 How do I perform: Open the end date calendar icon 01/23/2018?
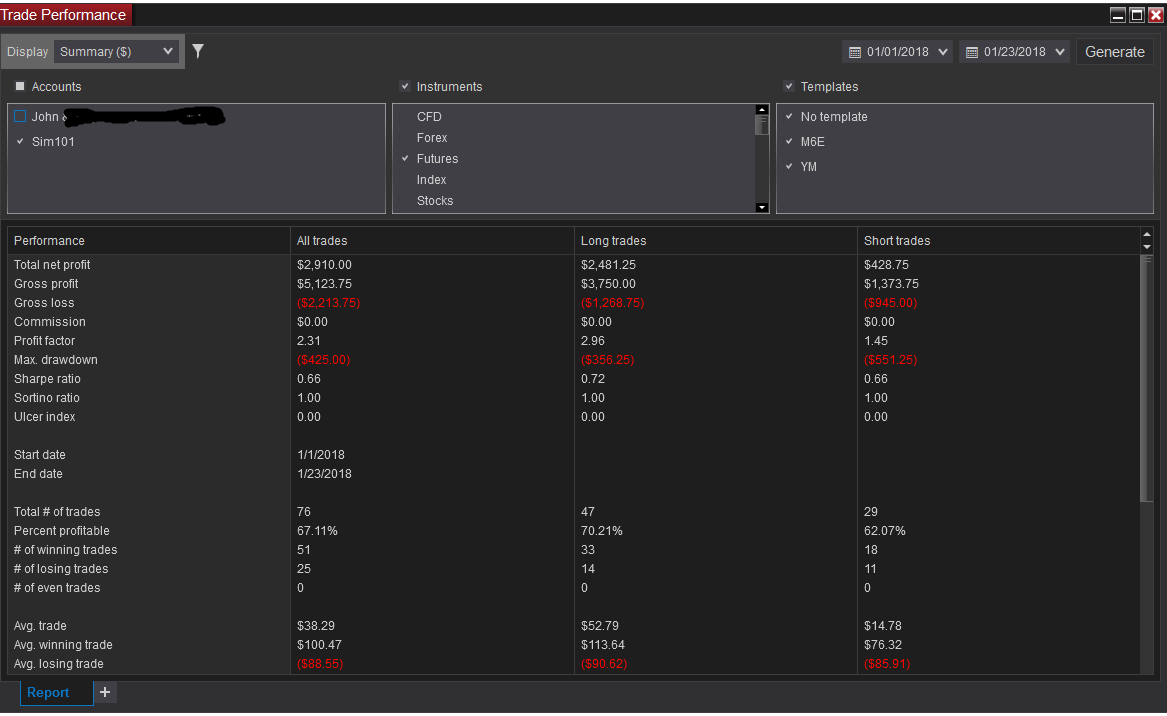(x=971, y=52)
